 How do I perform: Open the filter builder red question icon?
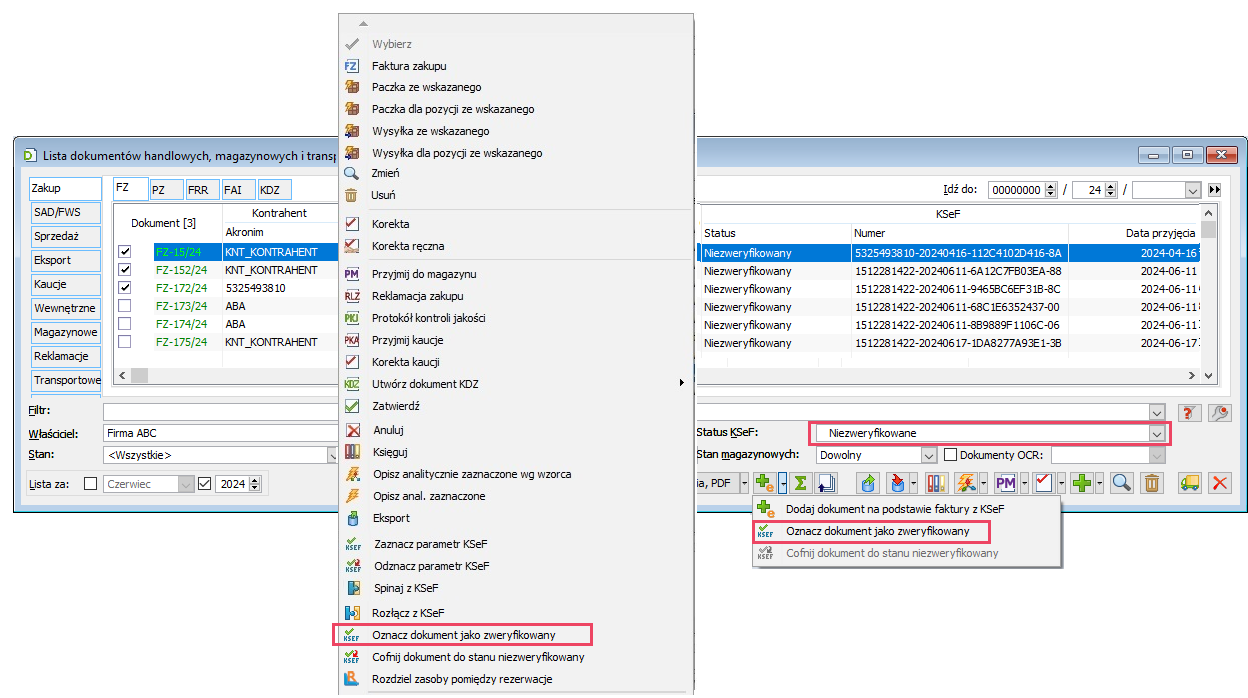tap(1190, 412)
